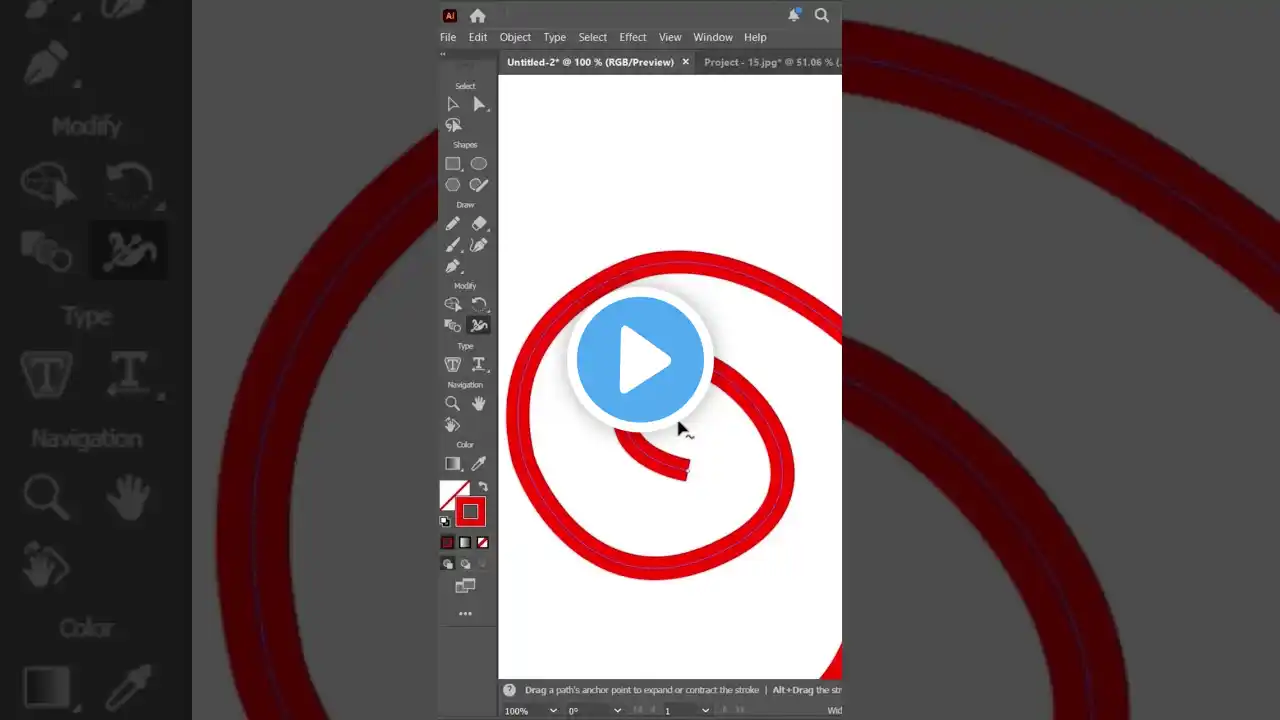1280x720 pixels.
Task: Pick the Lasso tool
Action: tap(453, 125)
